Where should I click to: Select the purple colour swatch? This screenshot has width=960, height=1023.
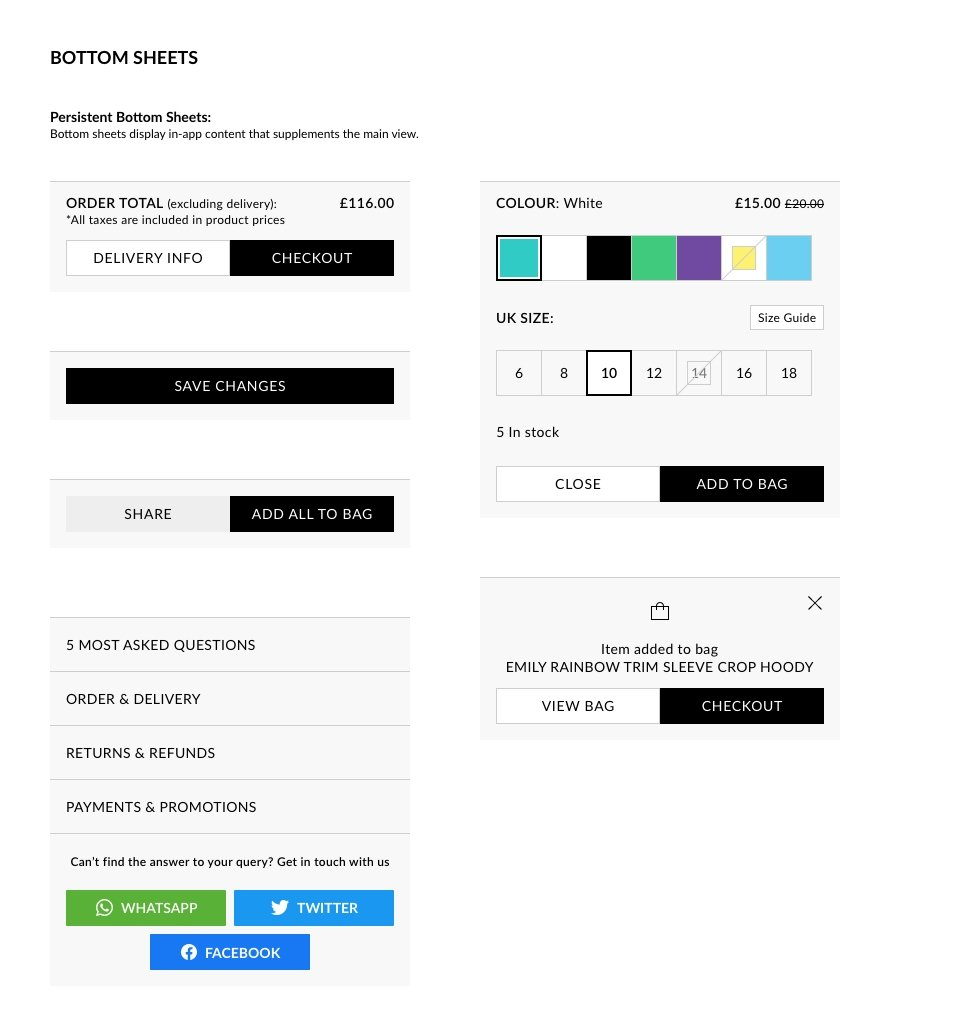699,258
